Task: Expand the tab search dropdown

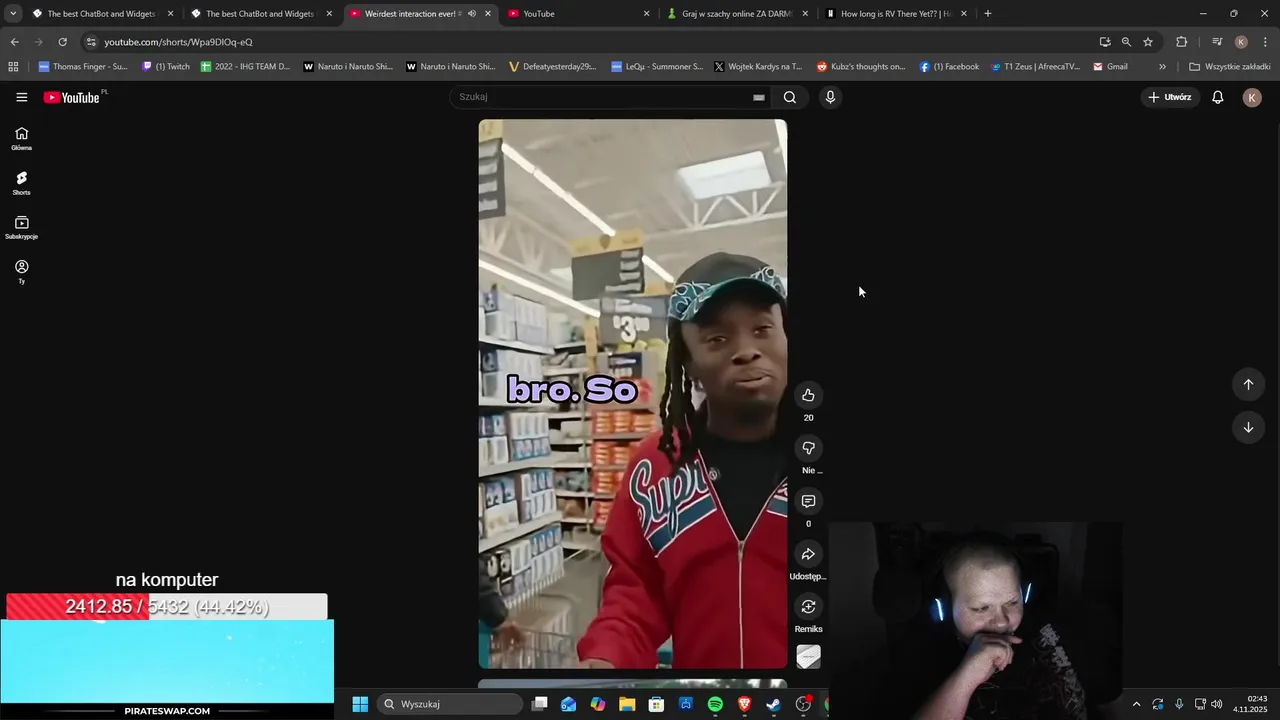Action: [13, 14]
